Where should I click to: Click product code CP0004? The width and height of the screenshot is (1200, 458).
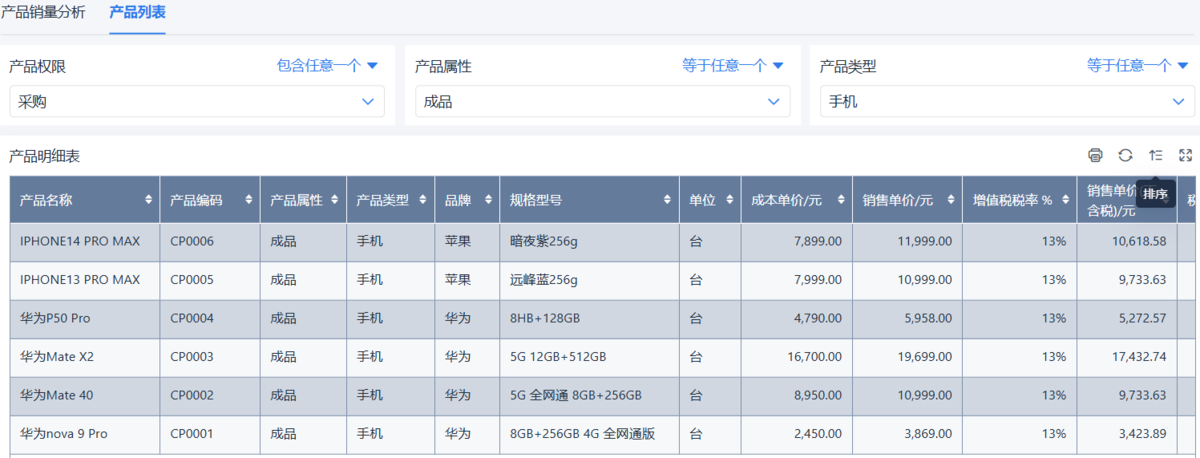point(192,318)
